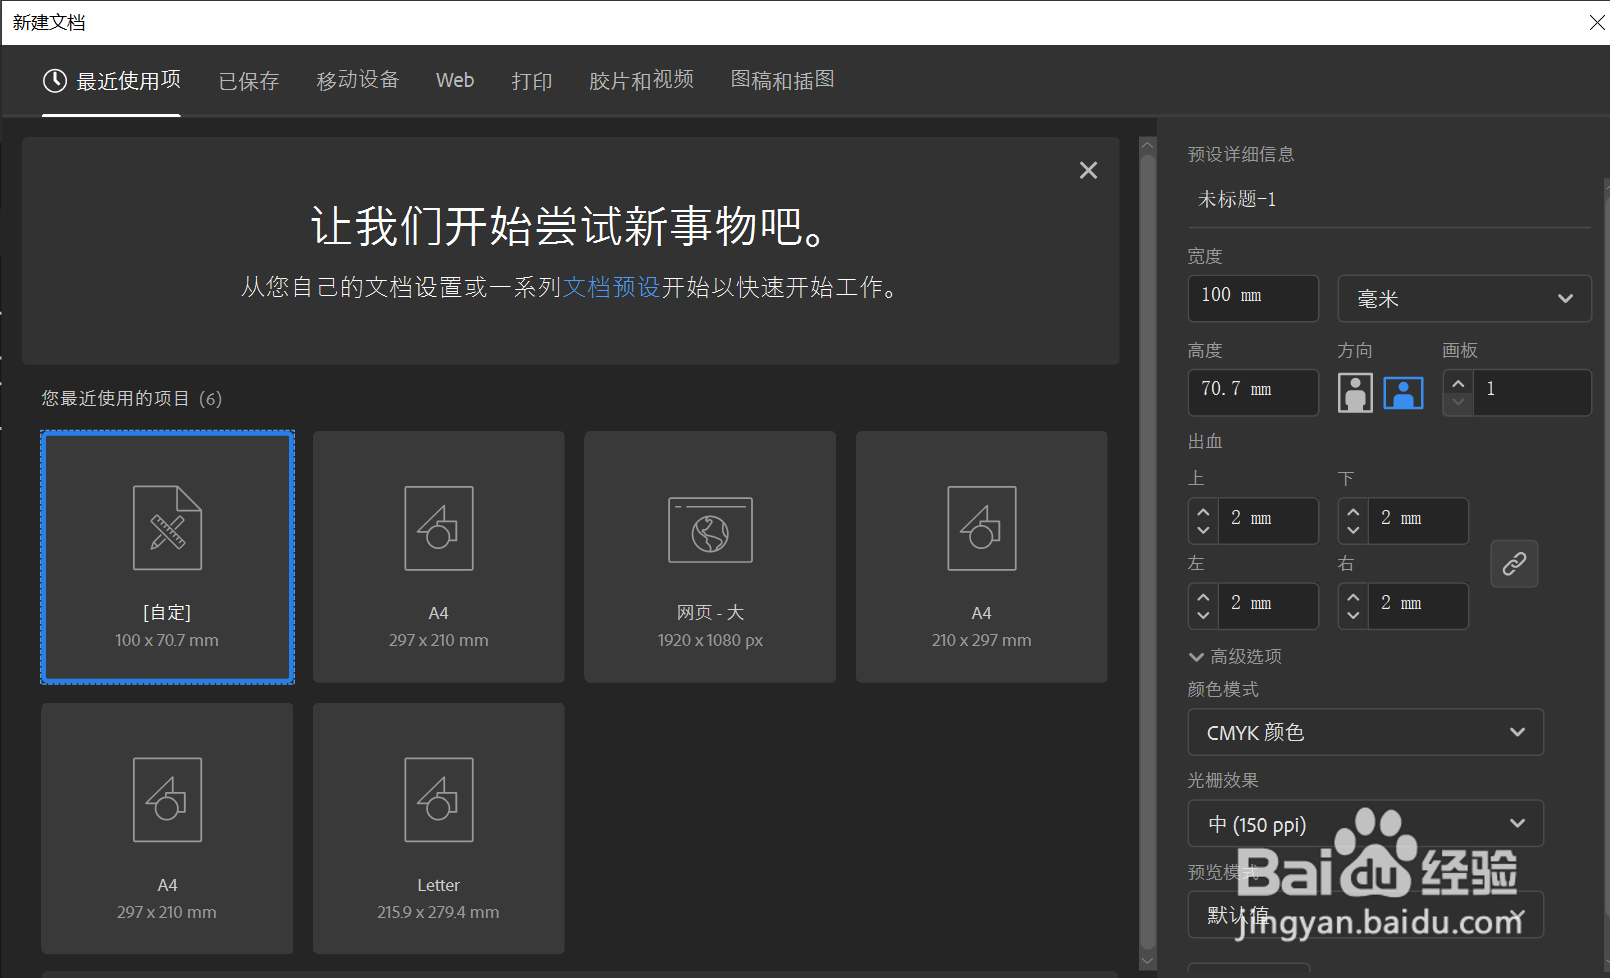Click the custom document ruler-pencil icon
1610x978 pixels.
tap(168, 528)
